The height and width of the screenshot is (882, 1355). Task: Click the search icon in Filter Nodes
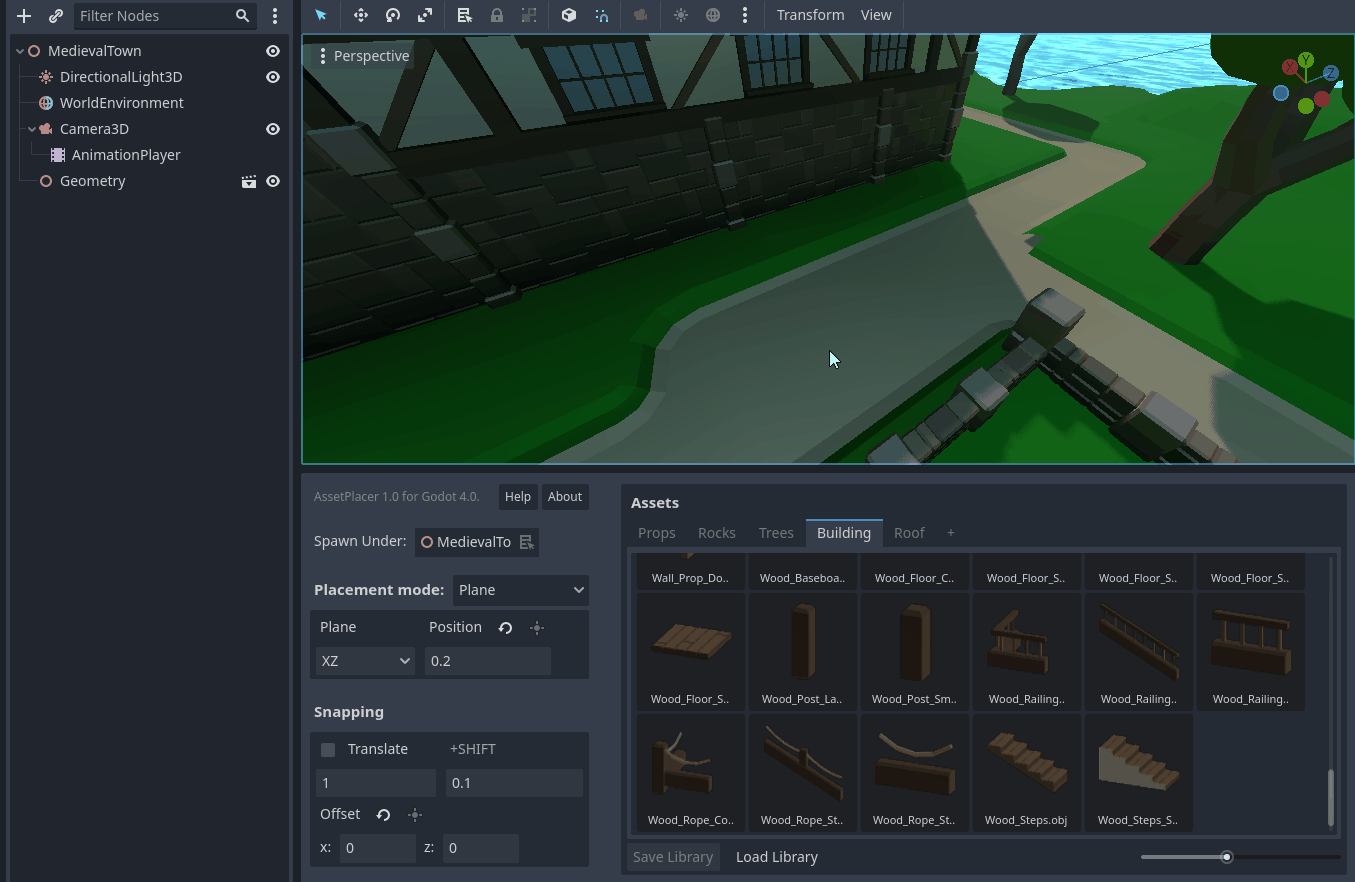[243, 16]
